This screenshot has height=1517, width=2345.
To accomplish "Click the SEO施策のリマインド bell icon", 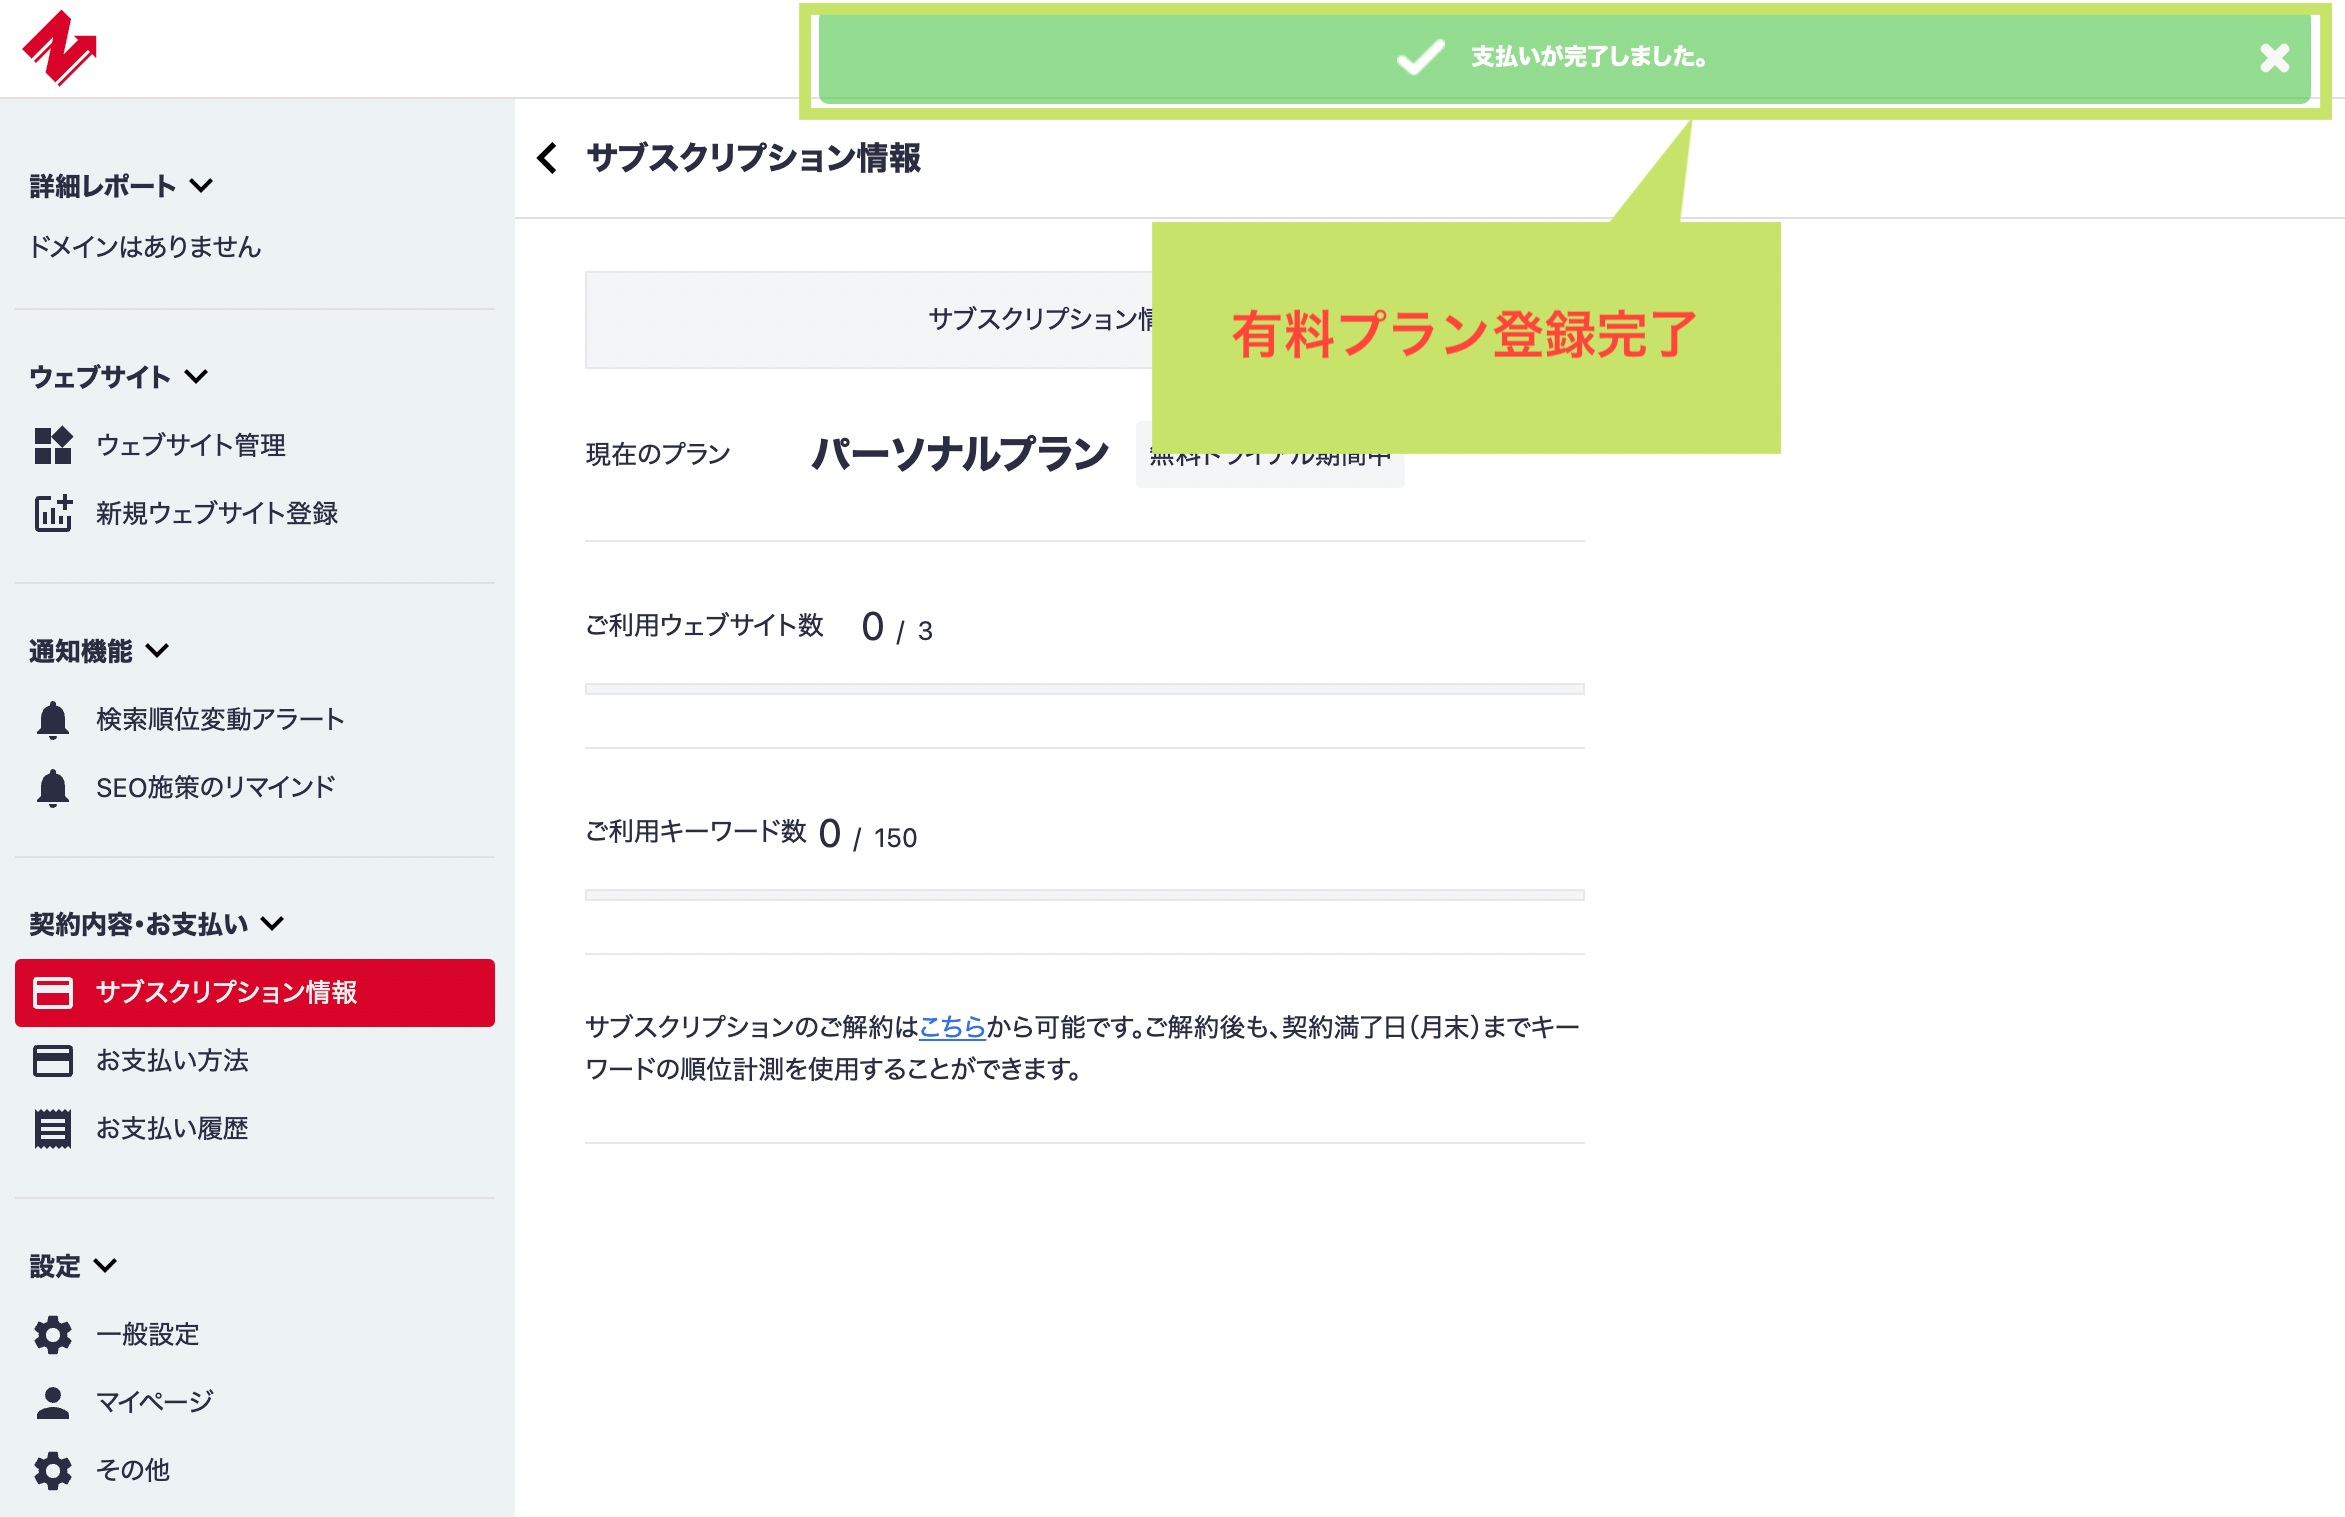I will point(53,787).
